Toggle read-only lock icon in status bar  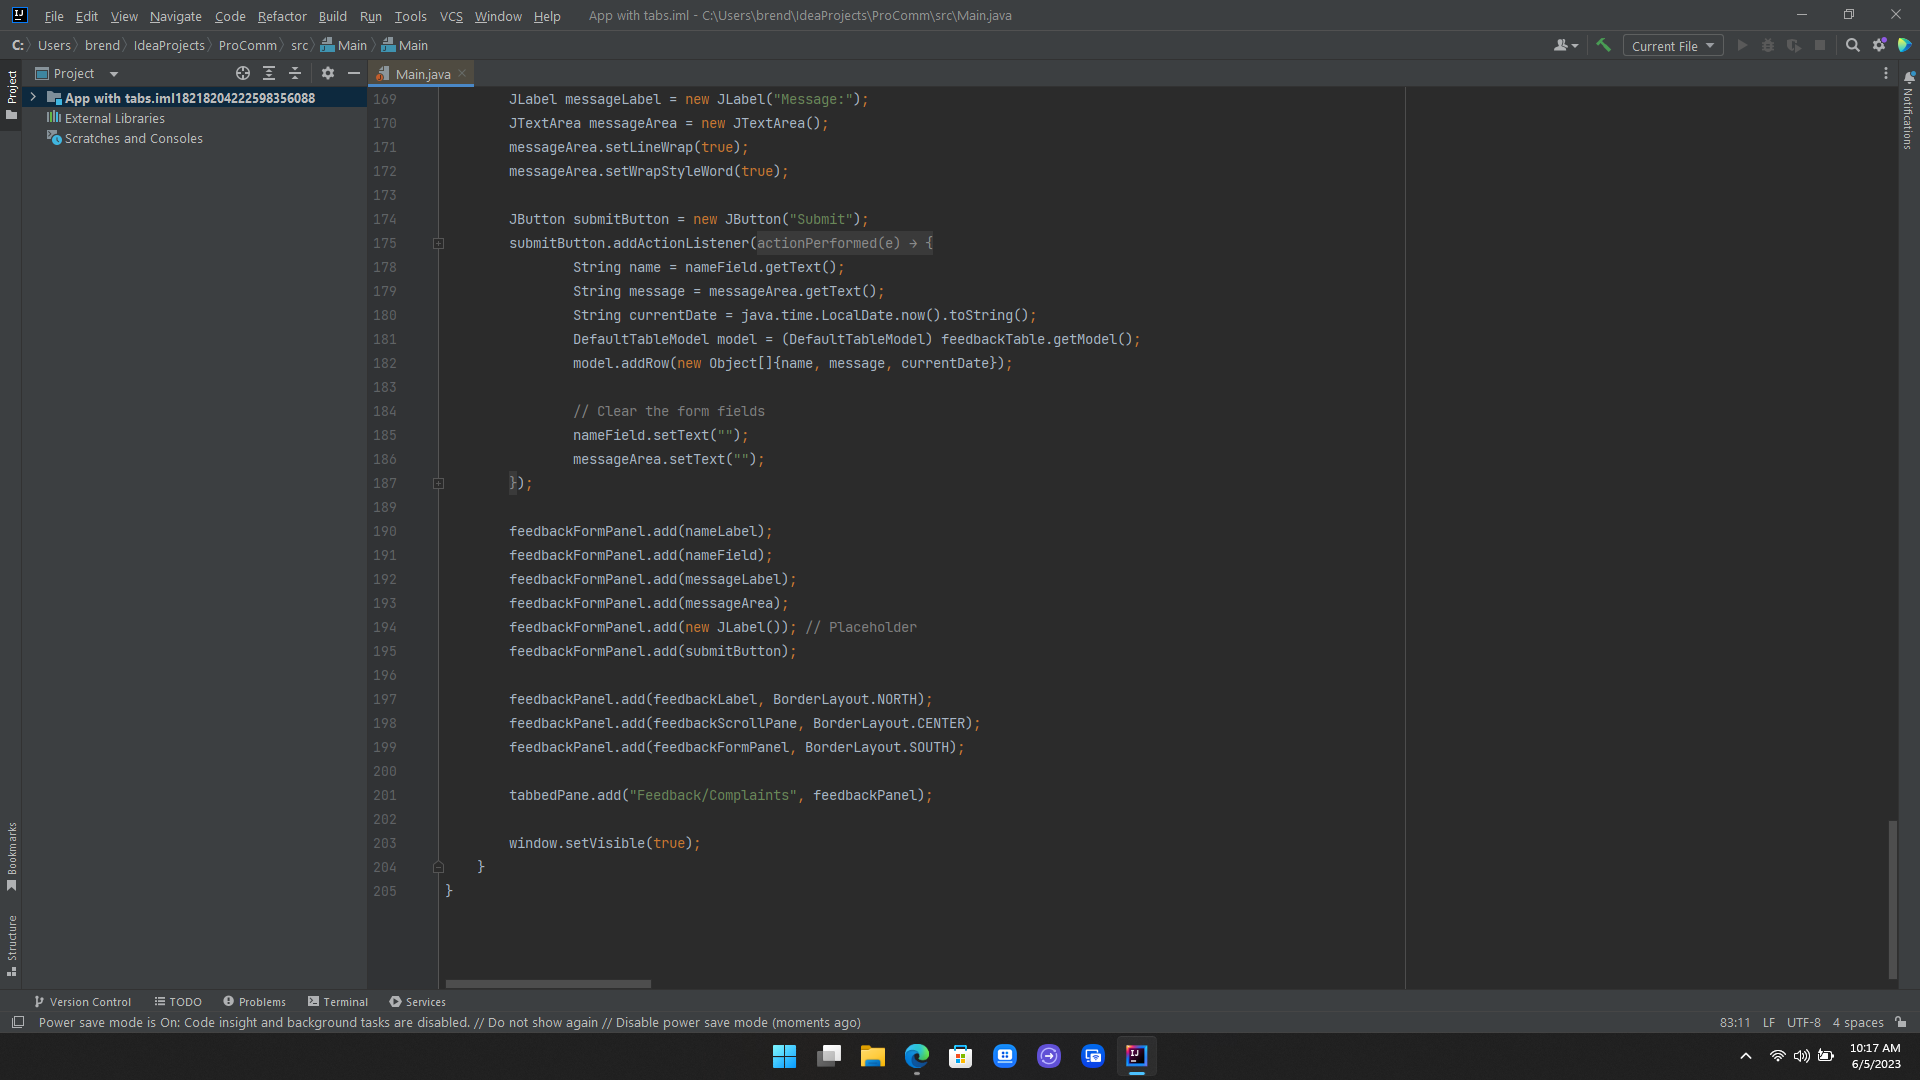tap(1900, 1022)
